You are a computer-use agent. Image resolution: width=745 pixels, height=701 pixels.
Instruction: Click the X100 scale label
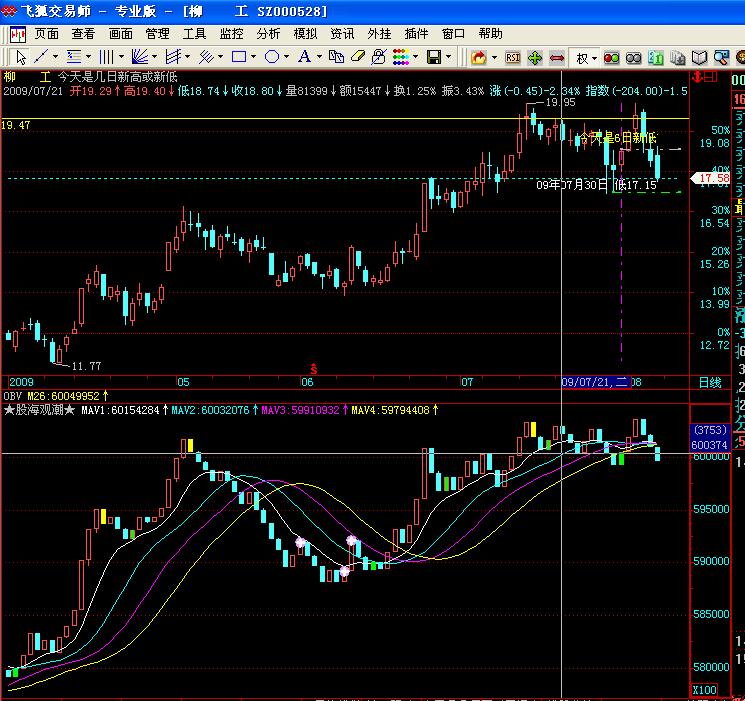705,690
